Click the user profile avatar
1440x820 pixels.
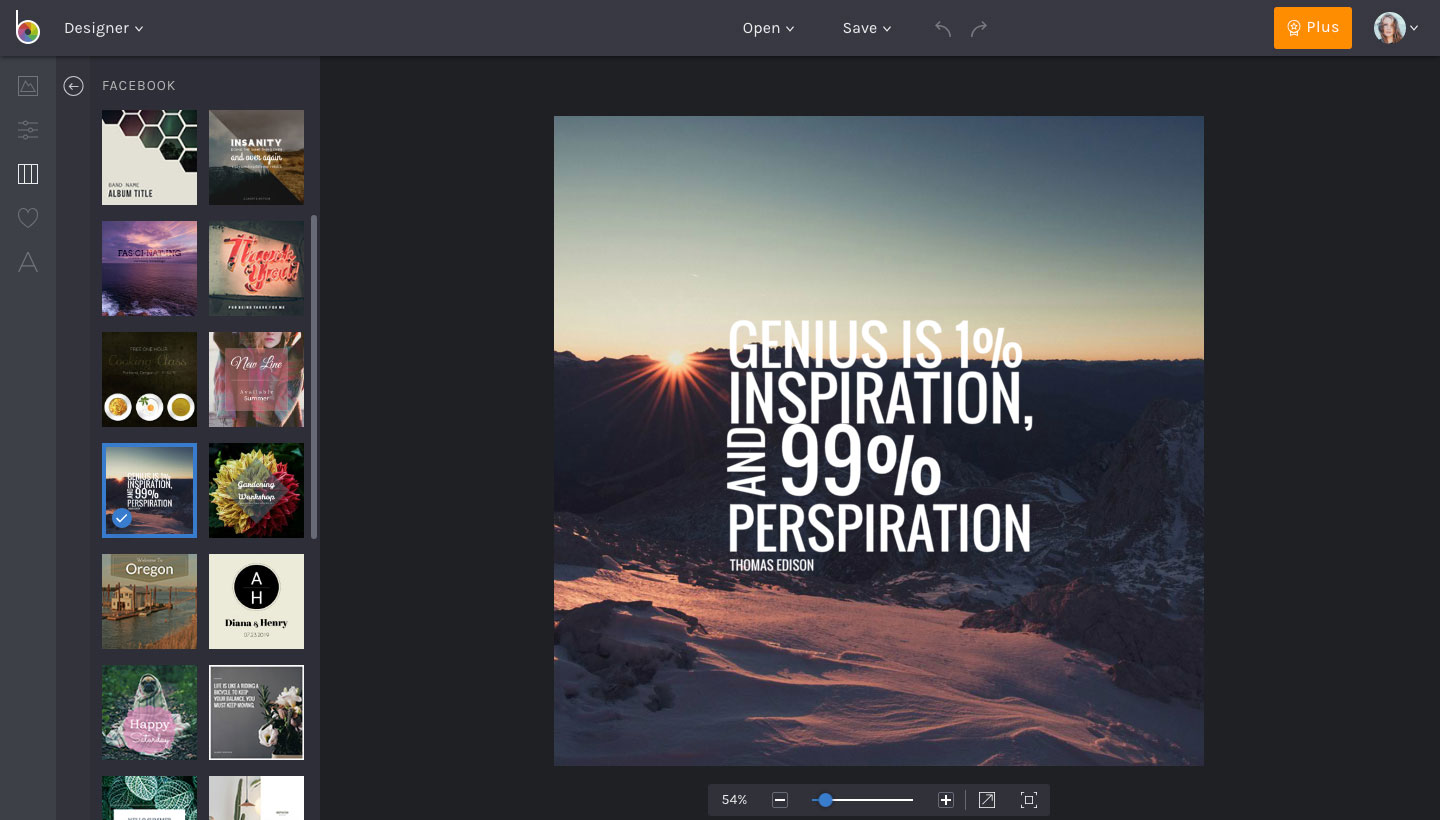[x=1390, y=28]
